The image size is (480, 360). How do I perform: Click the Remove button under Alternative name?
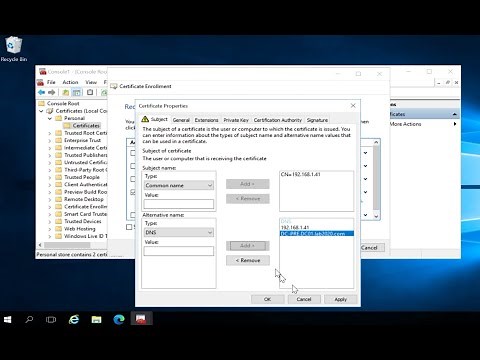(x=248, y=260)
